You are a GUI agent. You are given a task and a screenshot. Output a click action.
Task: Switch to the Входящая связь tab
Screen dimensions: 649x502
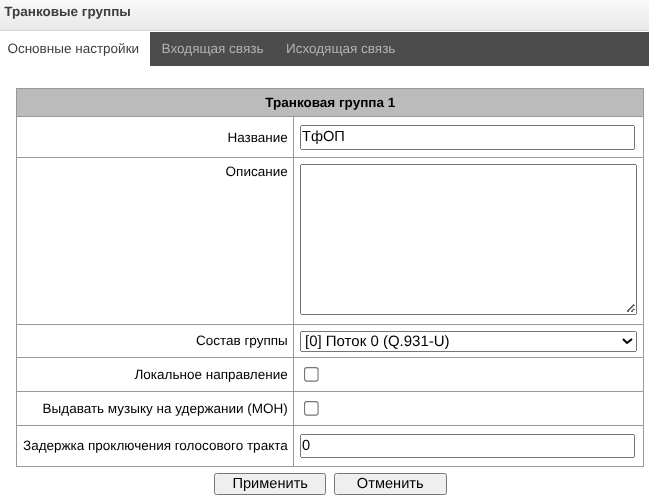point(212,48)
